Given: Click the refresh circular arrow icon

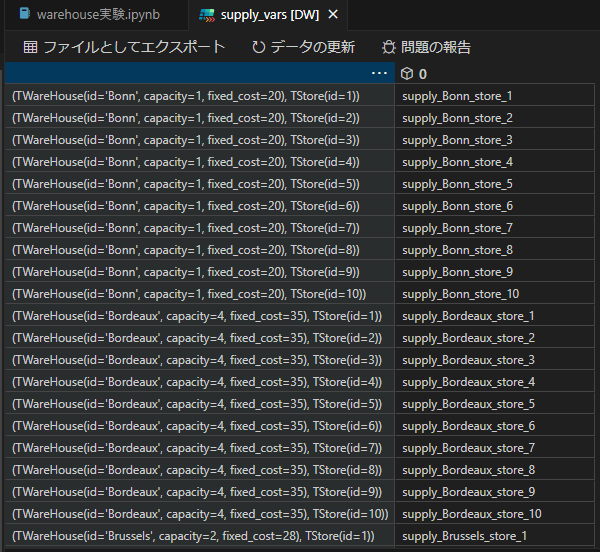Looking at the screenshot, I should pos(259,47).
